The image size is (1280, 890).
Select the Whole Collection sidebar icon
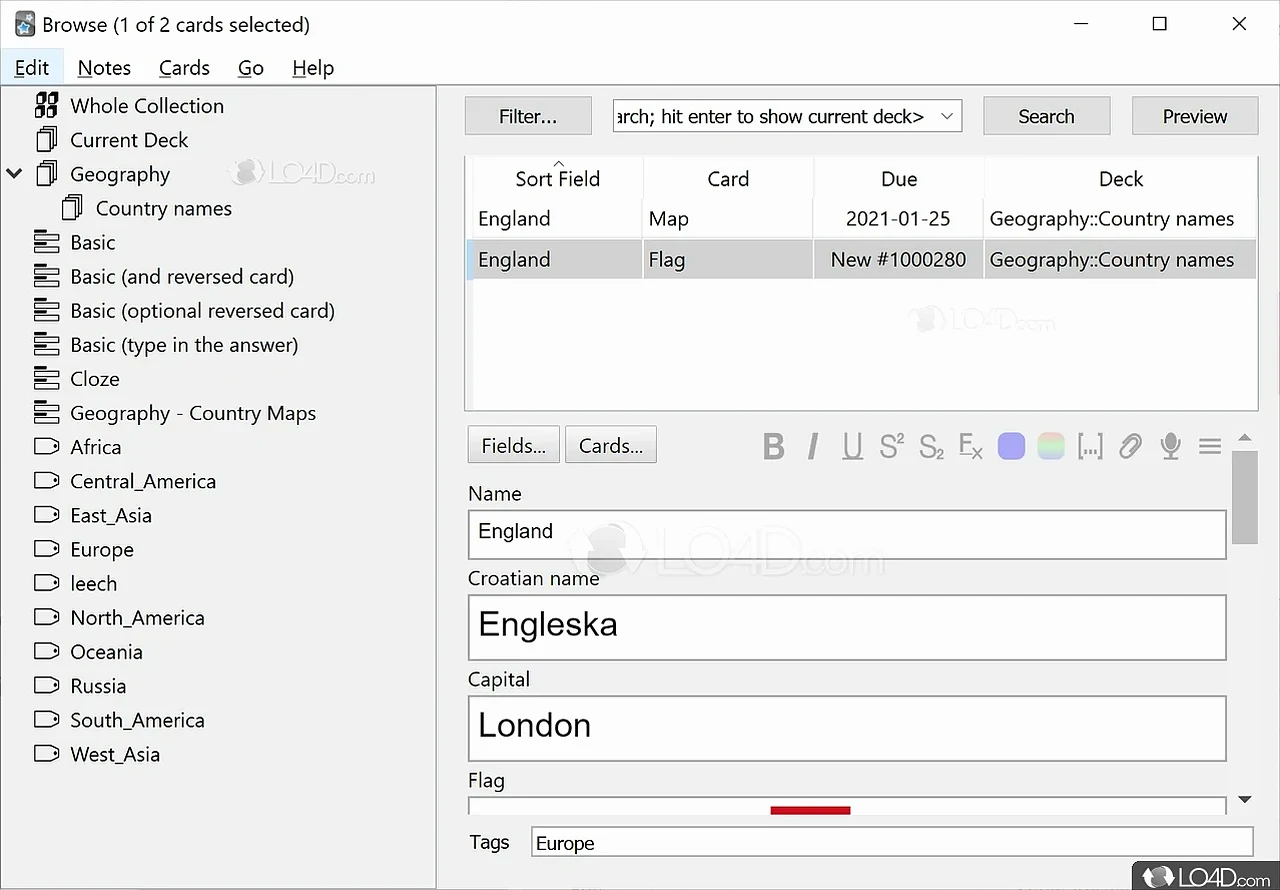pos(46,105)
